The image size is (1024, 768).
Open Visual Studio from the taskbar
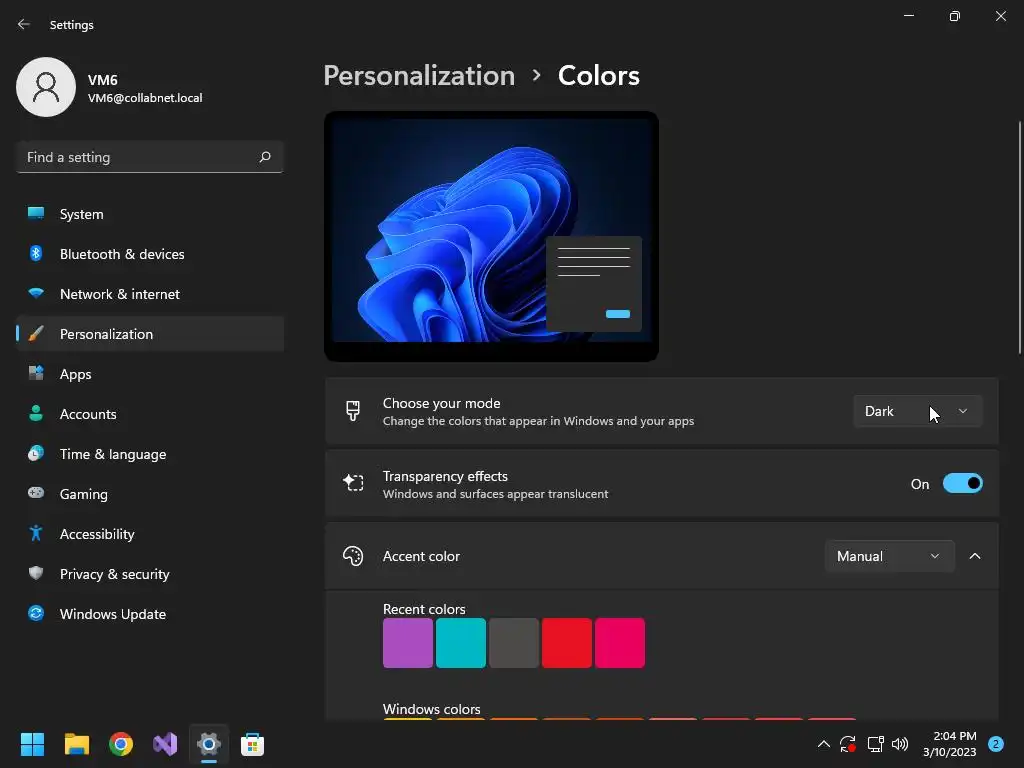[x=165, y=744]
